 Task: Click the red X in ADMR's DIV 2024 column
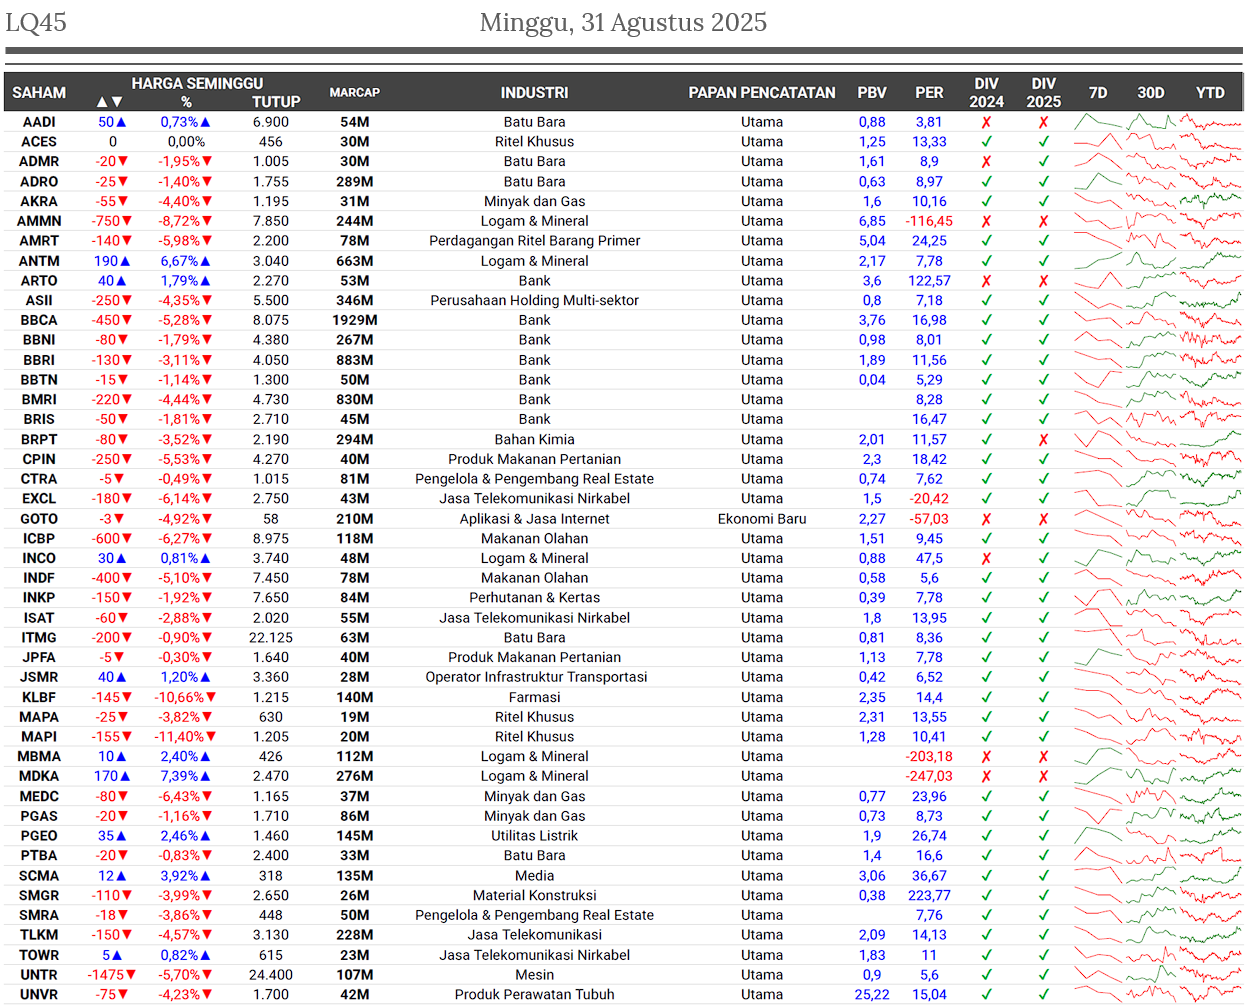coord(986,162)
